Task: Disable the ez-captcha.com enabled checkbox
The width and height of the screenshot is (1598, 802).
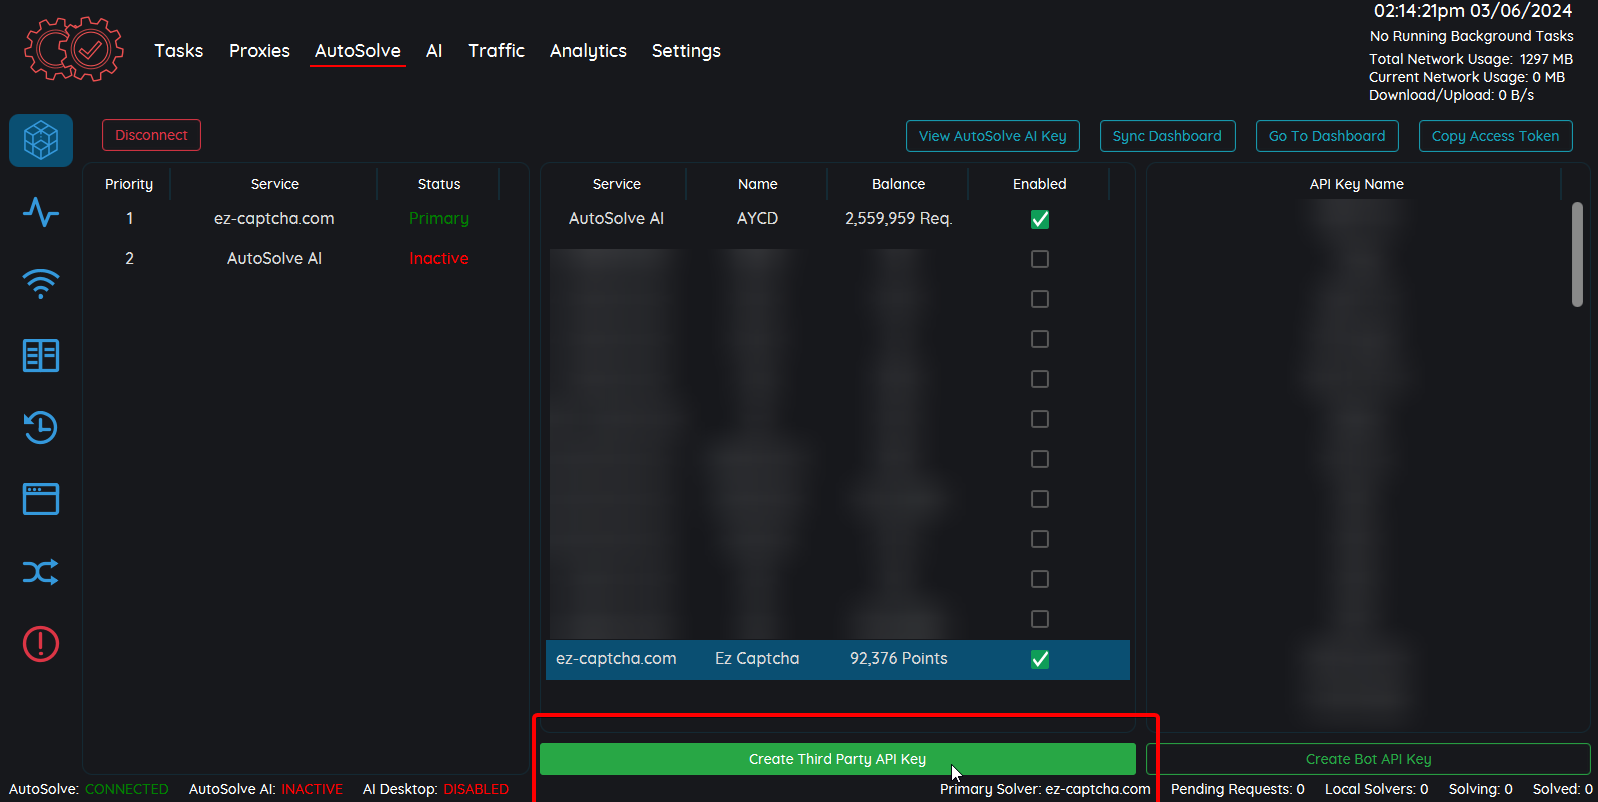Action: [x=1040, y=659]
